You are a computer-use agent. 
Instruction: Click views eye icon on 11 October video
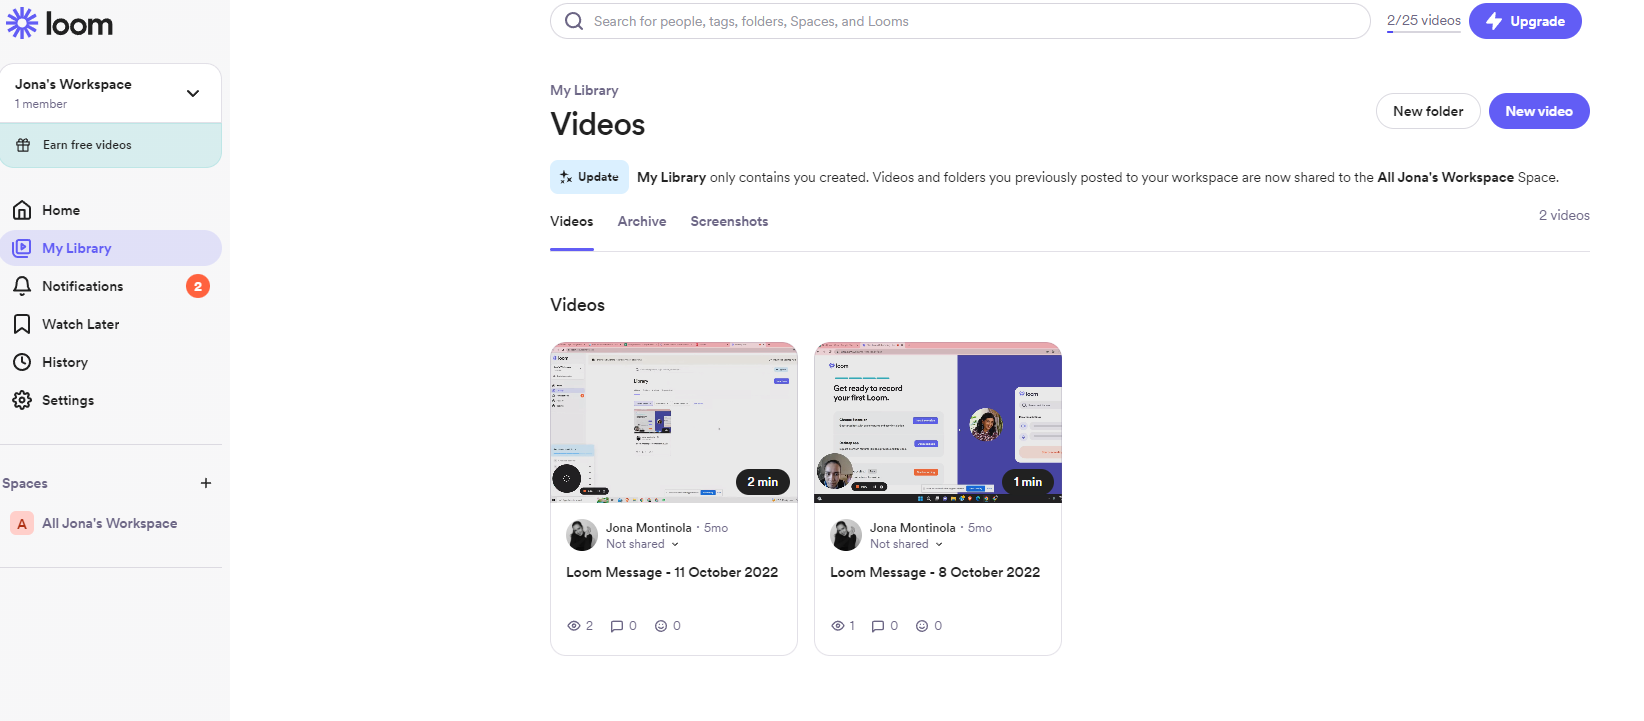tap(574, 626)
